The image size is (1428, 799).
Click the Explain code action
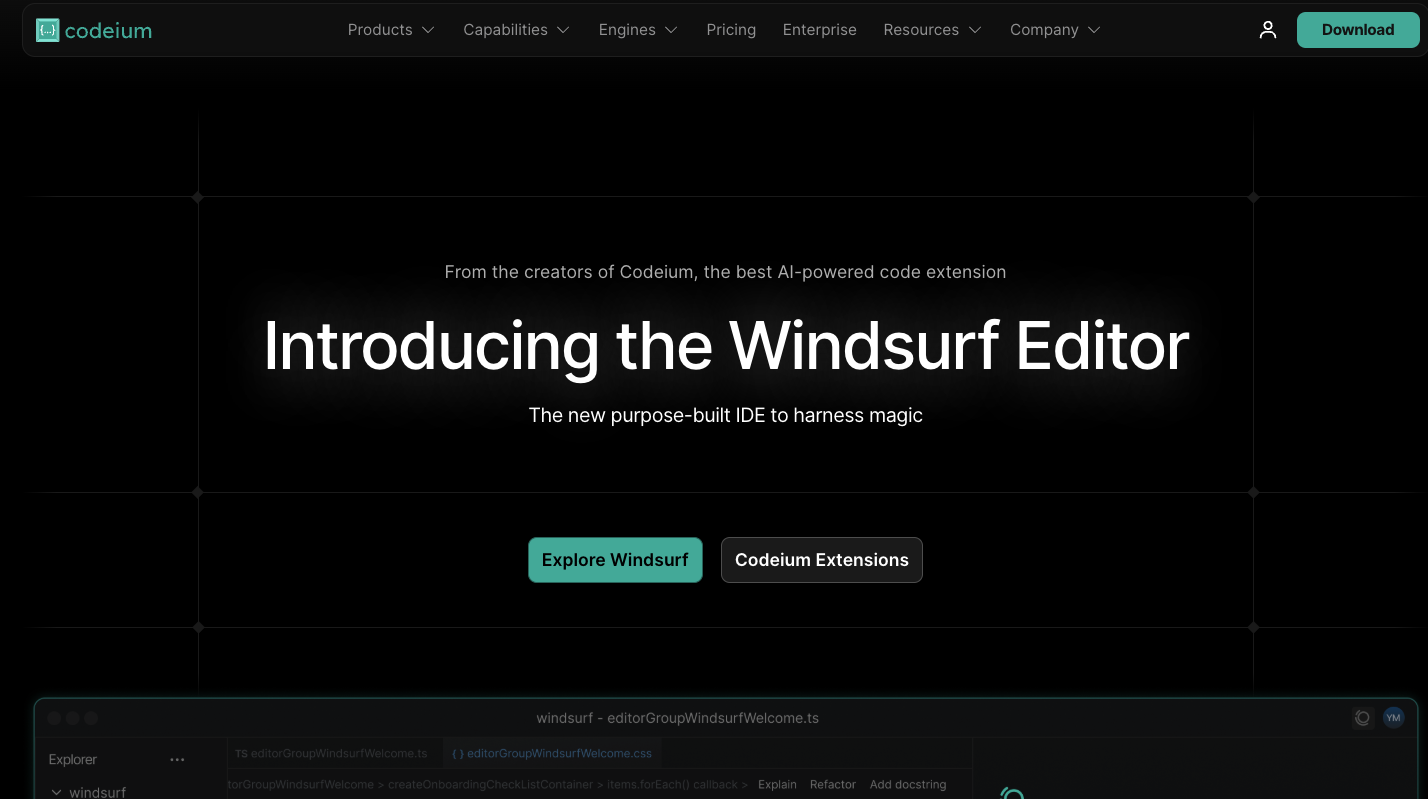click(777, 785)
